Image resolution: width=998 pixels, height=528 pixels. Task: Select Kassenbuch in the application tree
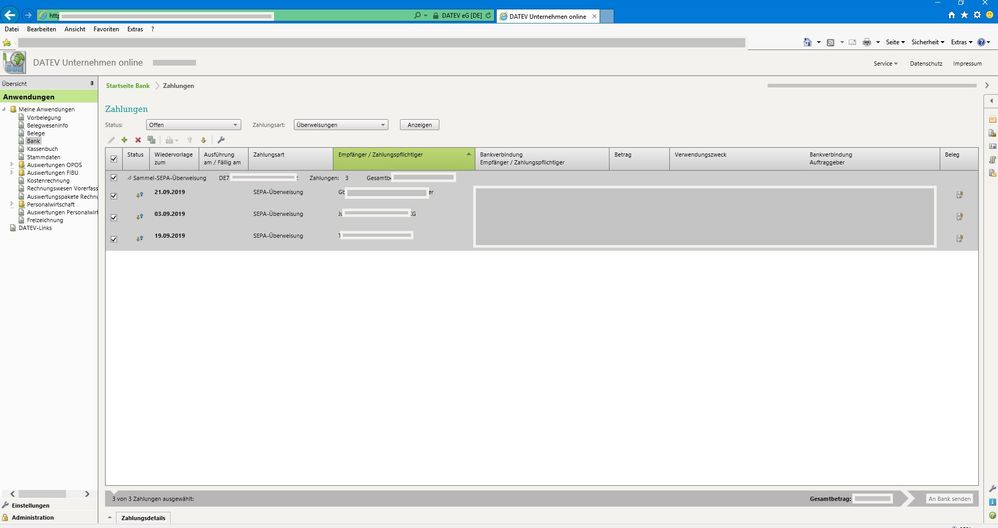[x=42, y=149]
